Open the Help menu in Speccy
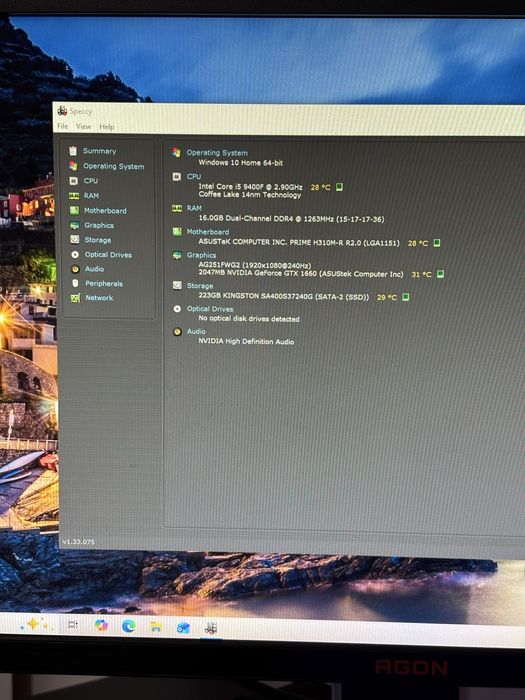 [107, 127]
